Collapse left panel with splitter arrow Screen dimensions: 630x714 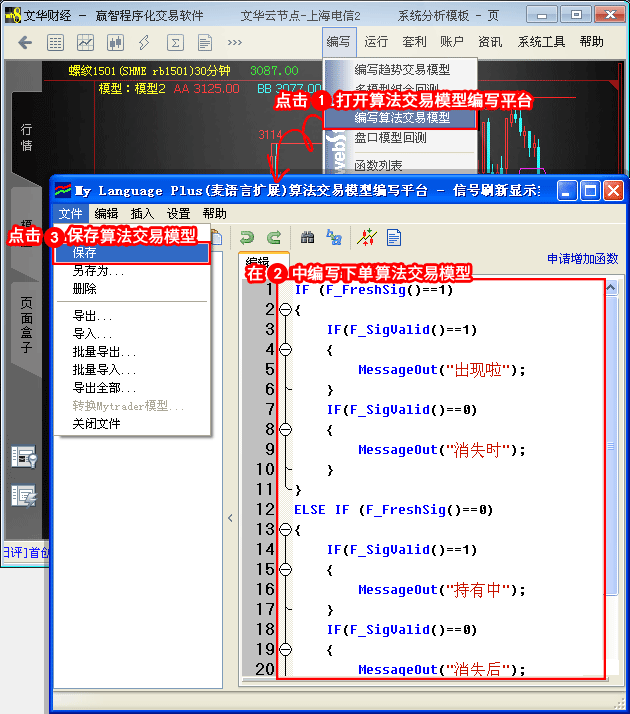(230, 517)
